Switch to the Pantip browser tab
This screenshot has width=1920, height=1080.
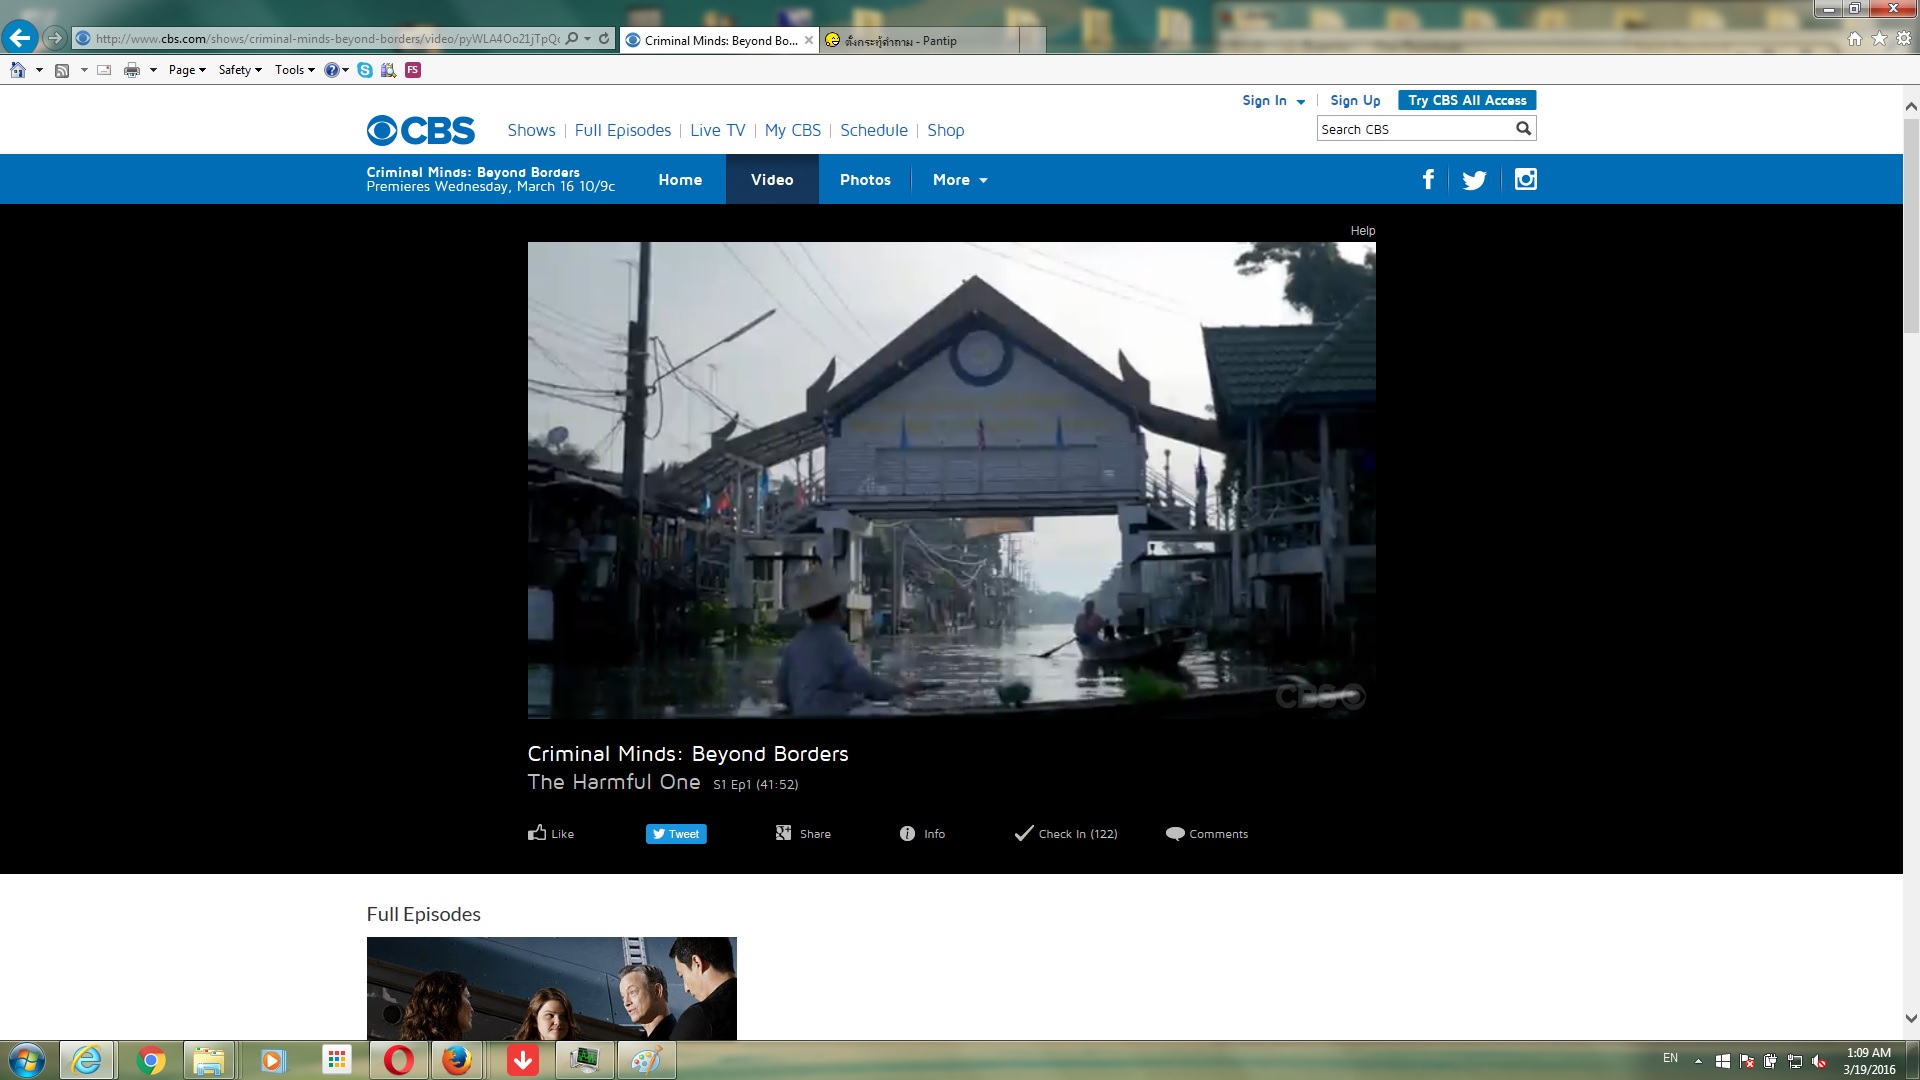coord(920,40)
